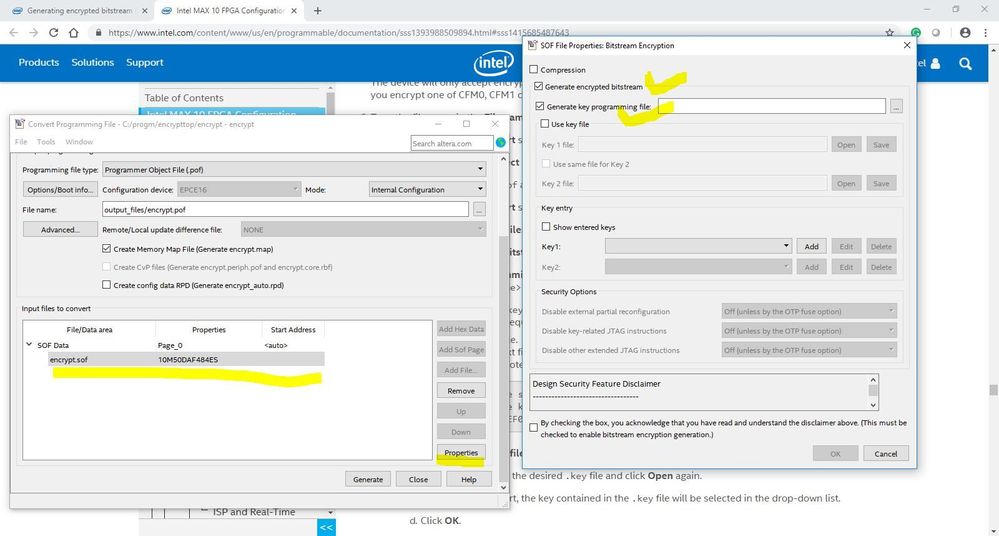999x536 pixels.
Task: Open the Key1 dropdown list
Action: click(698, 246)
